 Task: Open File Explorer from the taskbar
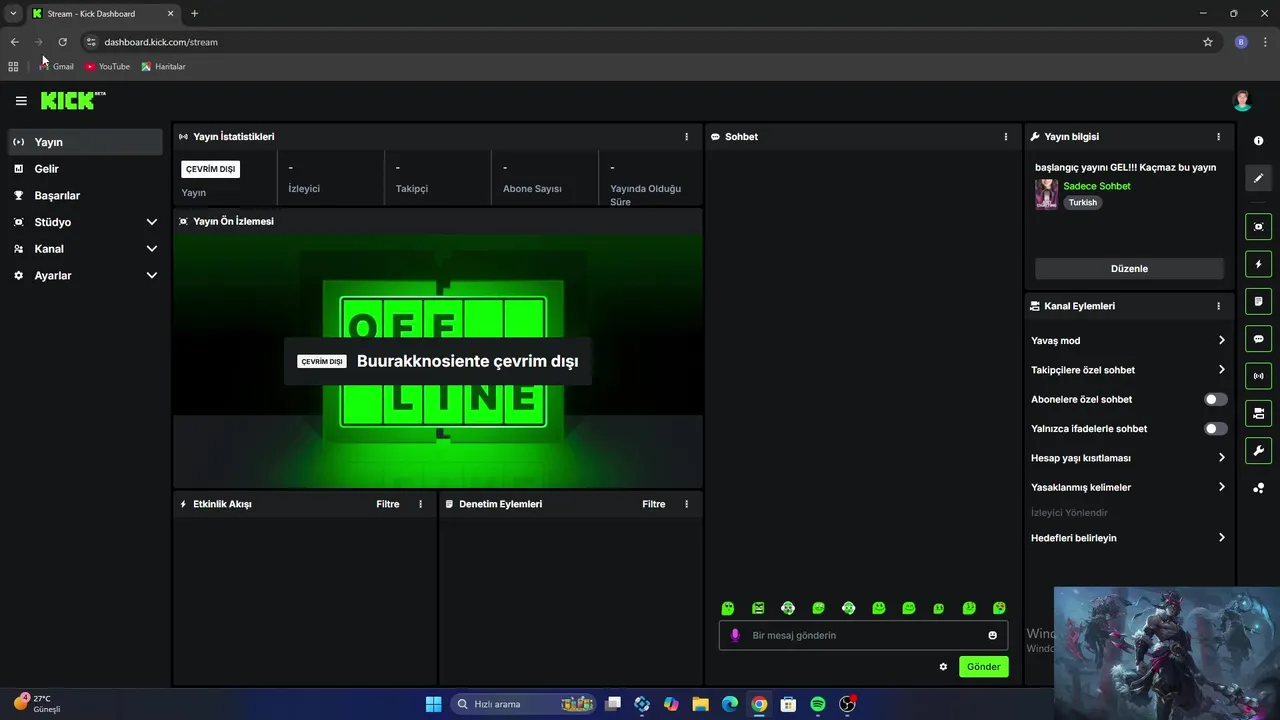700,704
